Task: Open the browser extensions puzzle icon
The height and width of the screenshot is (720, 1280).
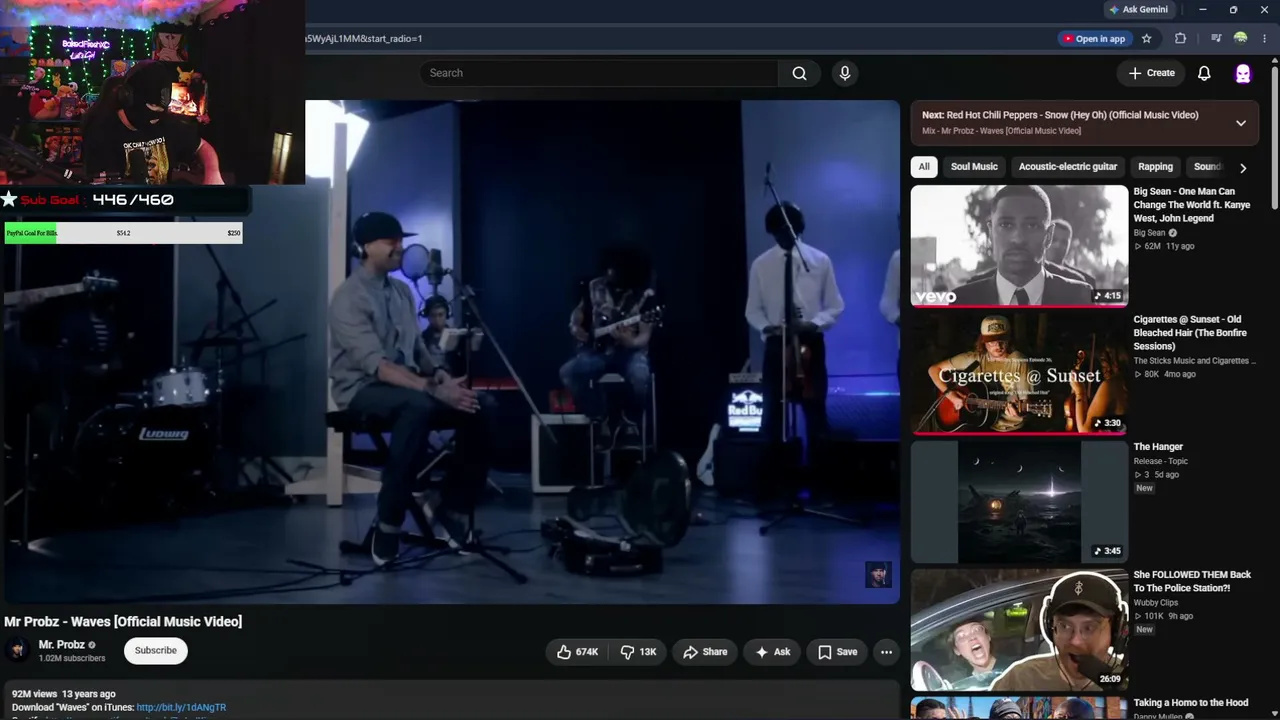Action: coord(1180,39)
